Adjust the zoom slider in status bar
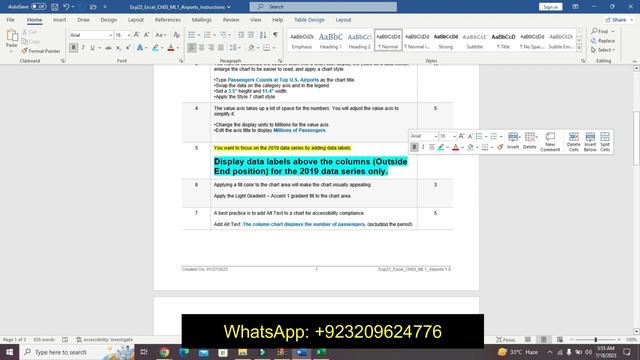 pyautogui.click(x=596, y=340)
